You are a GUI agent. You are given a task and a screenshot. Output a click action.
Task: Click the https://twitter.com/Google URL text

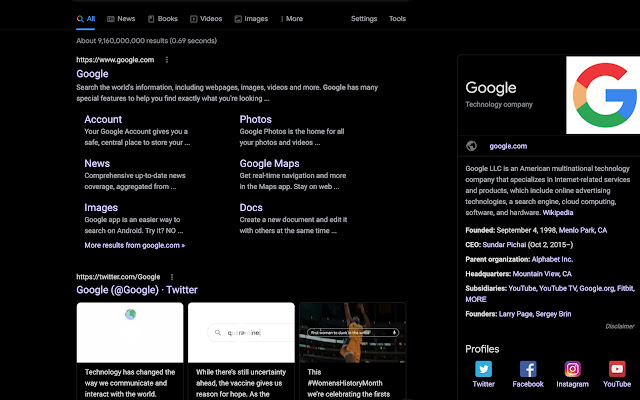pyautogui.click(x=118, y=277)
